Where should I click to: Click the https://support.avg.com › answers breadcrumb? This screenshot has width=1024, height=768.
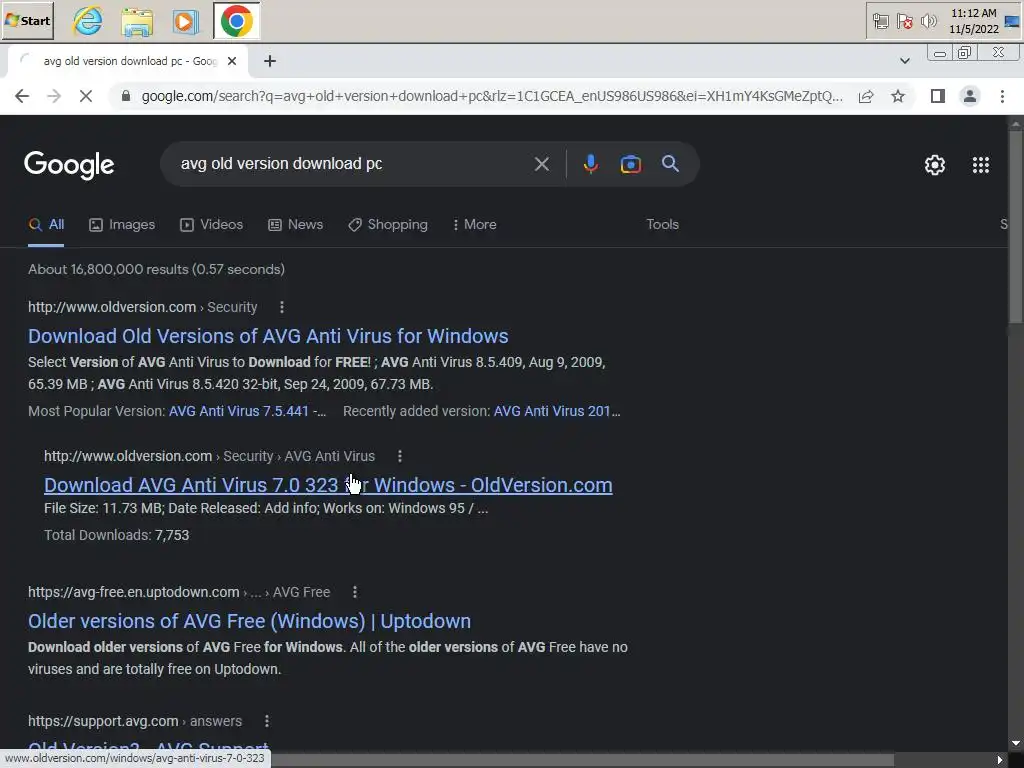[x=135, y=721]
